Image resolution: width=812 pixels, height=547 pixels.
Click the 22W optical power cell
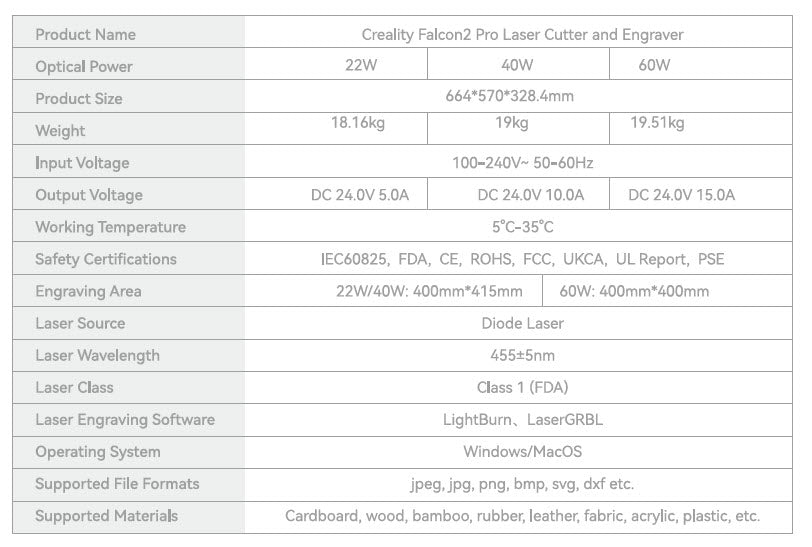click(x=360, y=66)
